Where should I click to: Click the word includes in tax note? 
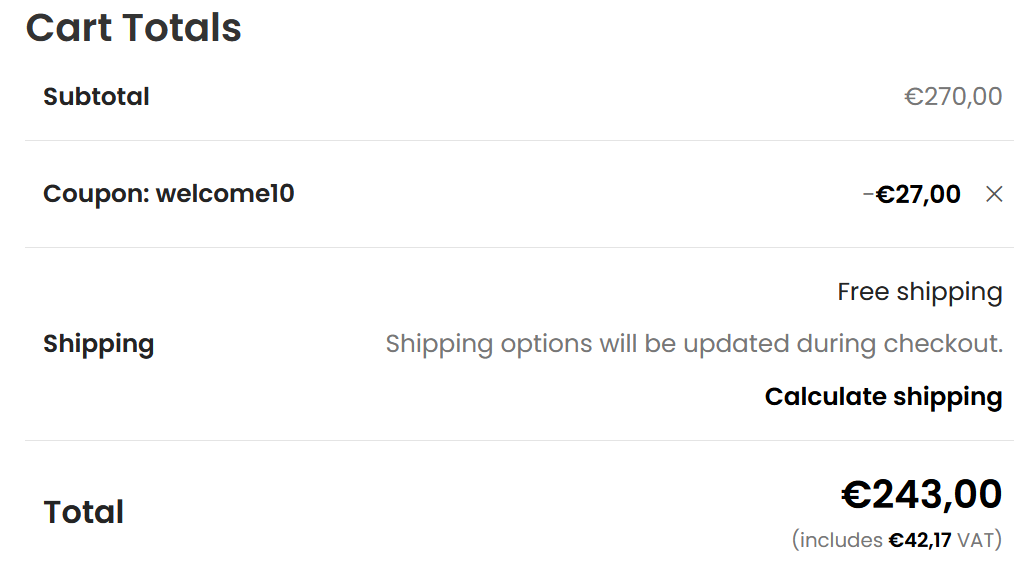pos(842,540)
